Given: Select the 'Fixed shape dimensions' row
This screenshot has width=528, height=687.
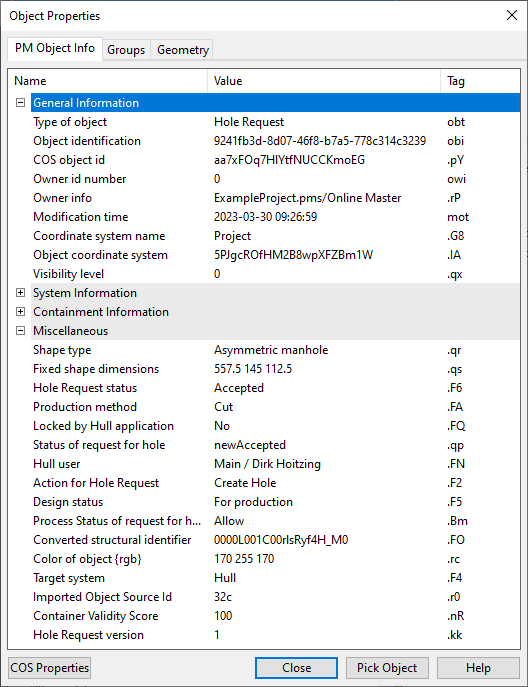Looking at the screenshot, I should pos(275,369).
